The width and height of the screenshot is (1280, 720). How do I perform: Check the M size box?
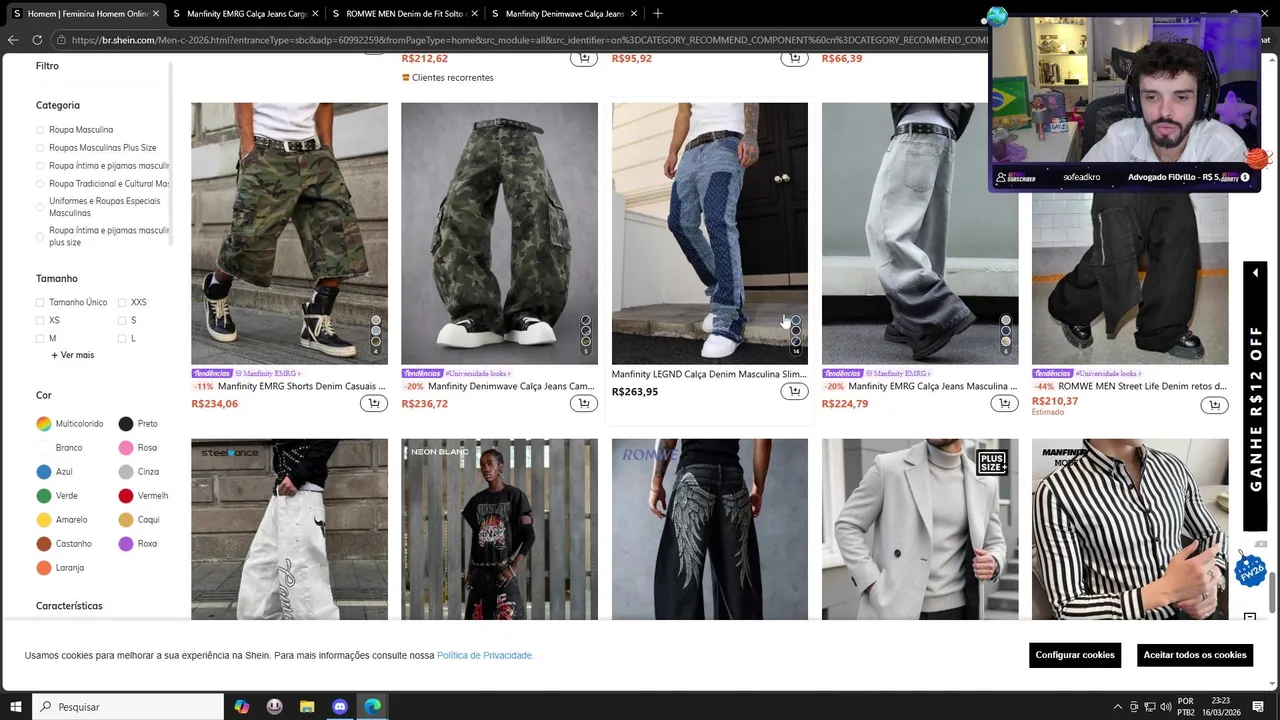[40, 338]
